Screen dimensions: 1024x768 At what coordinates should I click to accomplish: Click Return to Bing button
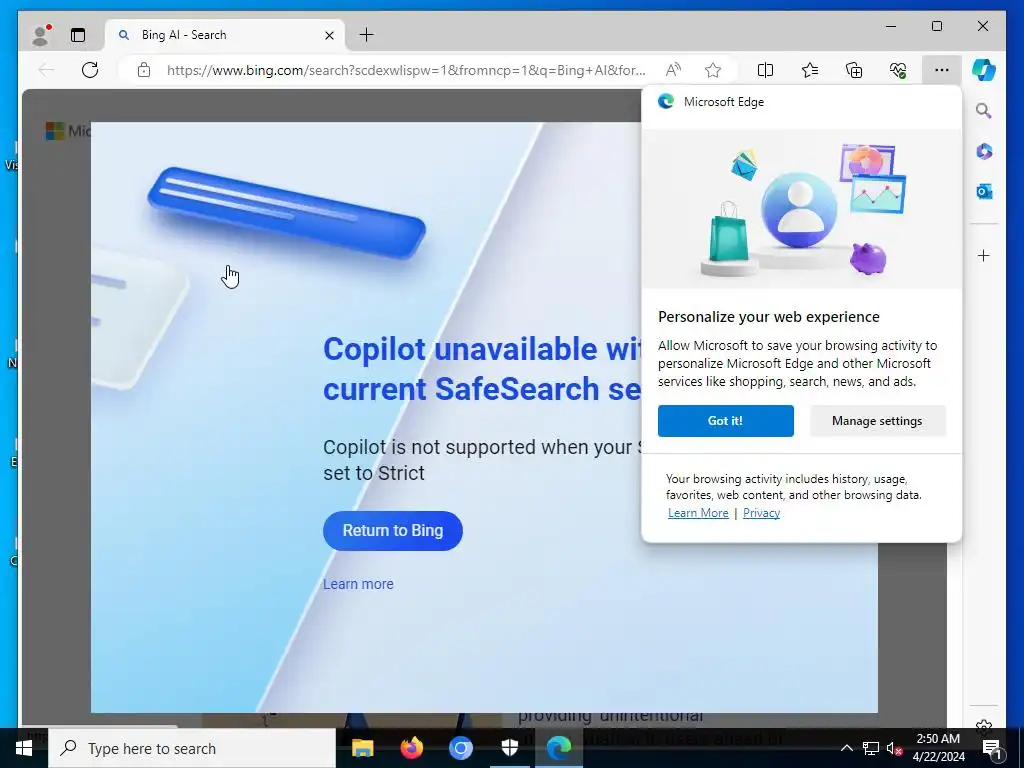[392, 530]
